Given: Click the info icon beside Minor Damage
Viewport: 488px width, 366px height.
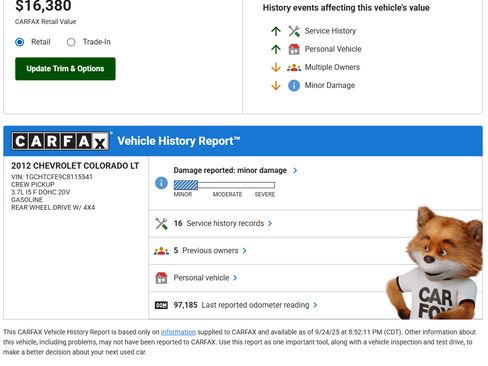Looking at the screenshot, I should (294, 85).
